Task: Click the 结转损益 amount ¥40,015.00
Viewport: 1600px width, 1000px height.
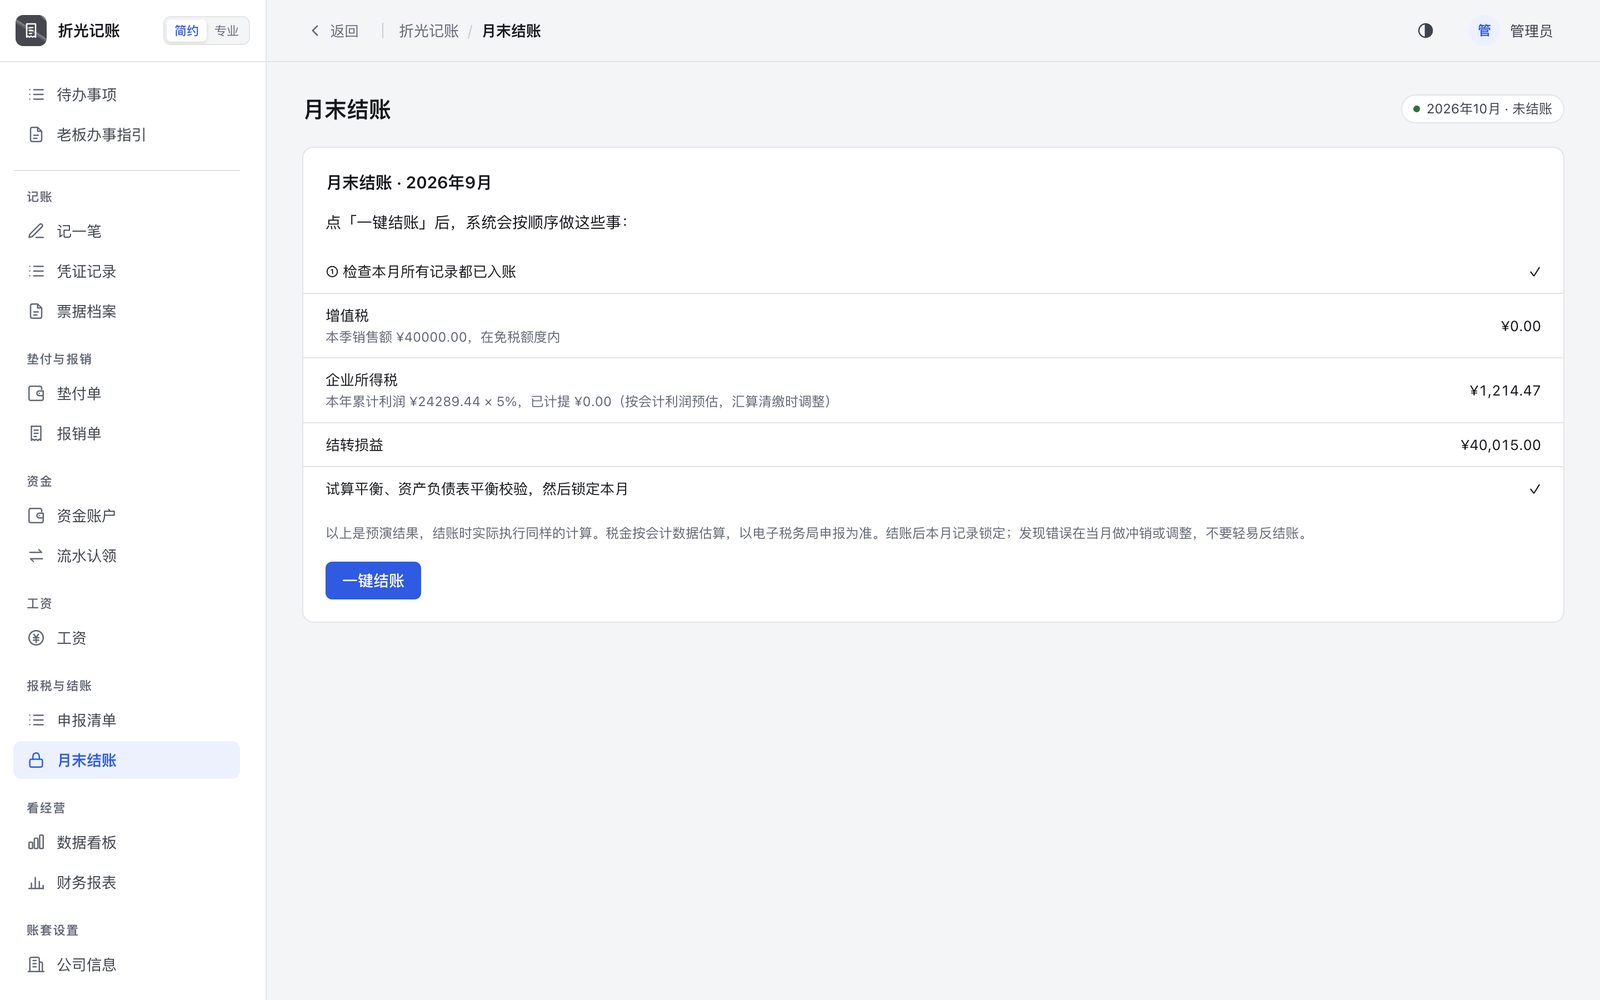Action: [x=1500, y=445]
